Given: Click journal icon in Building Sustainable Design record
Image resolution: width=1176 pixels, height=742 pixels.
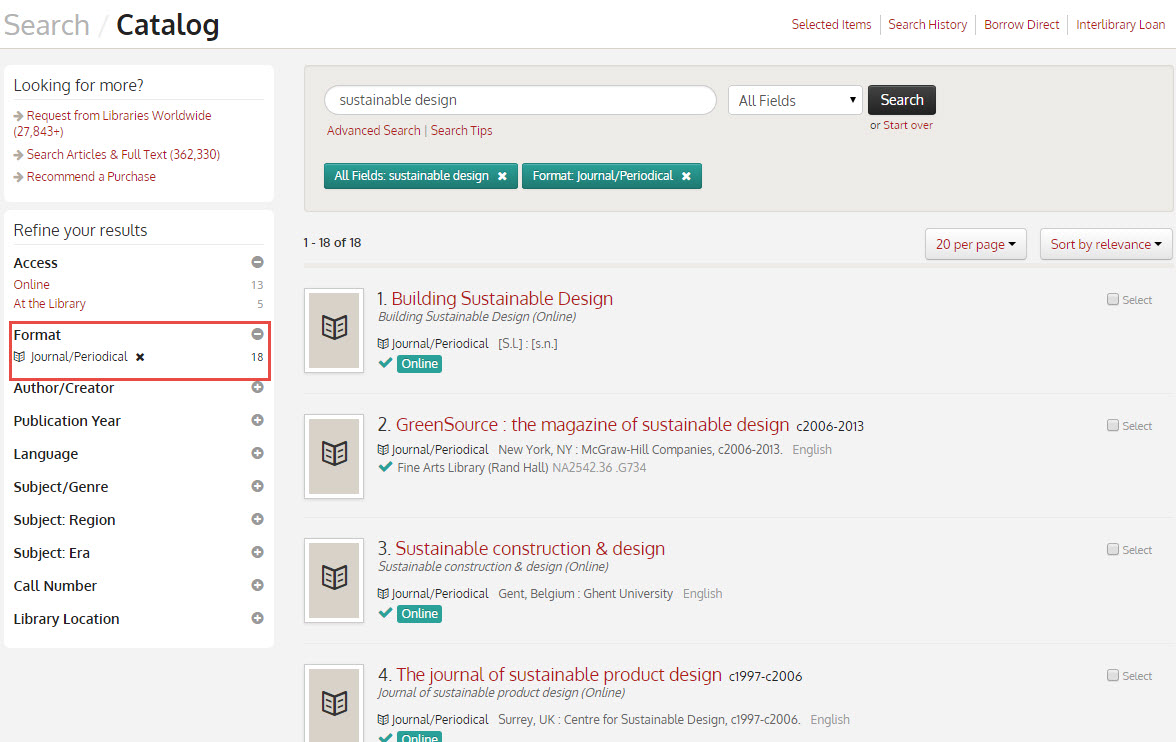Looking at the screenshot, I should [x=383, y=344].
